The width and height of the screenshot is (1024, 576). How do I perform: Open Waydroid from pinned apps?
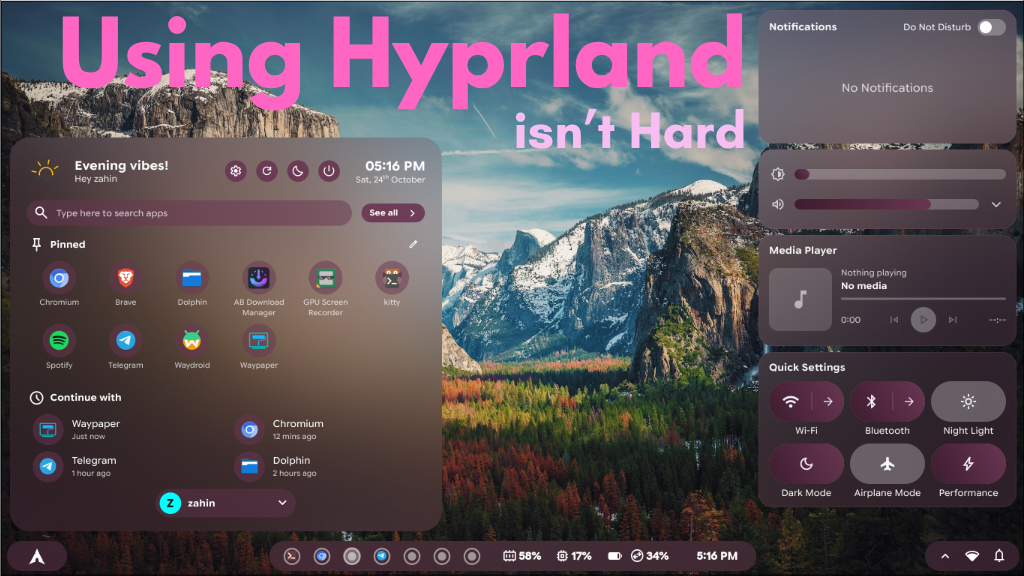tap(192, 340)
